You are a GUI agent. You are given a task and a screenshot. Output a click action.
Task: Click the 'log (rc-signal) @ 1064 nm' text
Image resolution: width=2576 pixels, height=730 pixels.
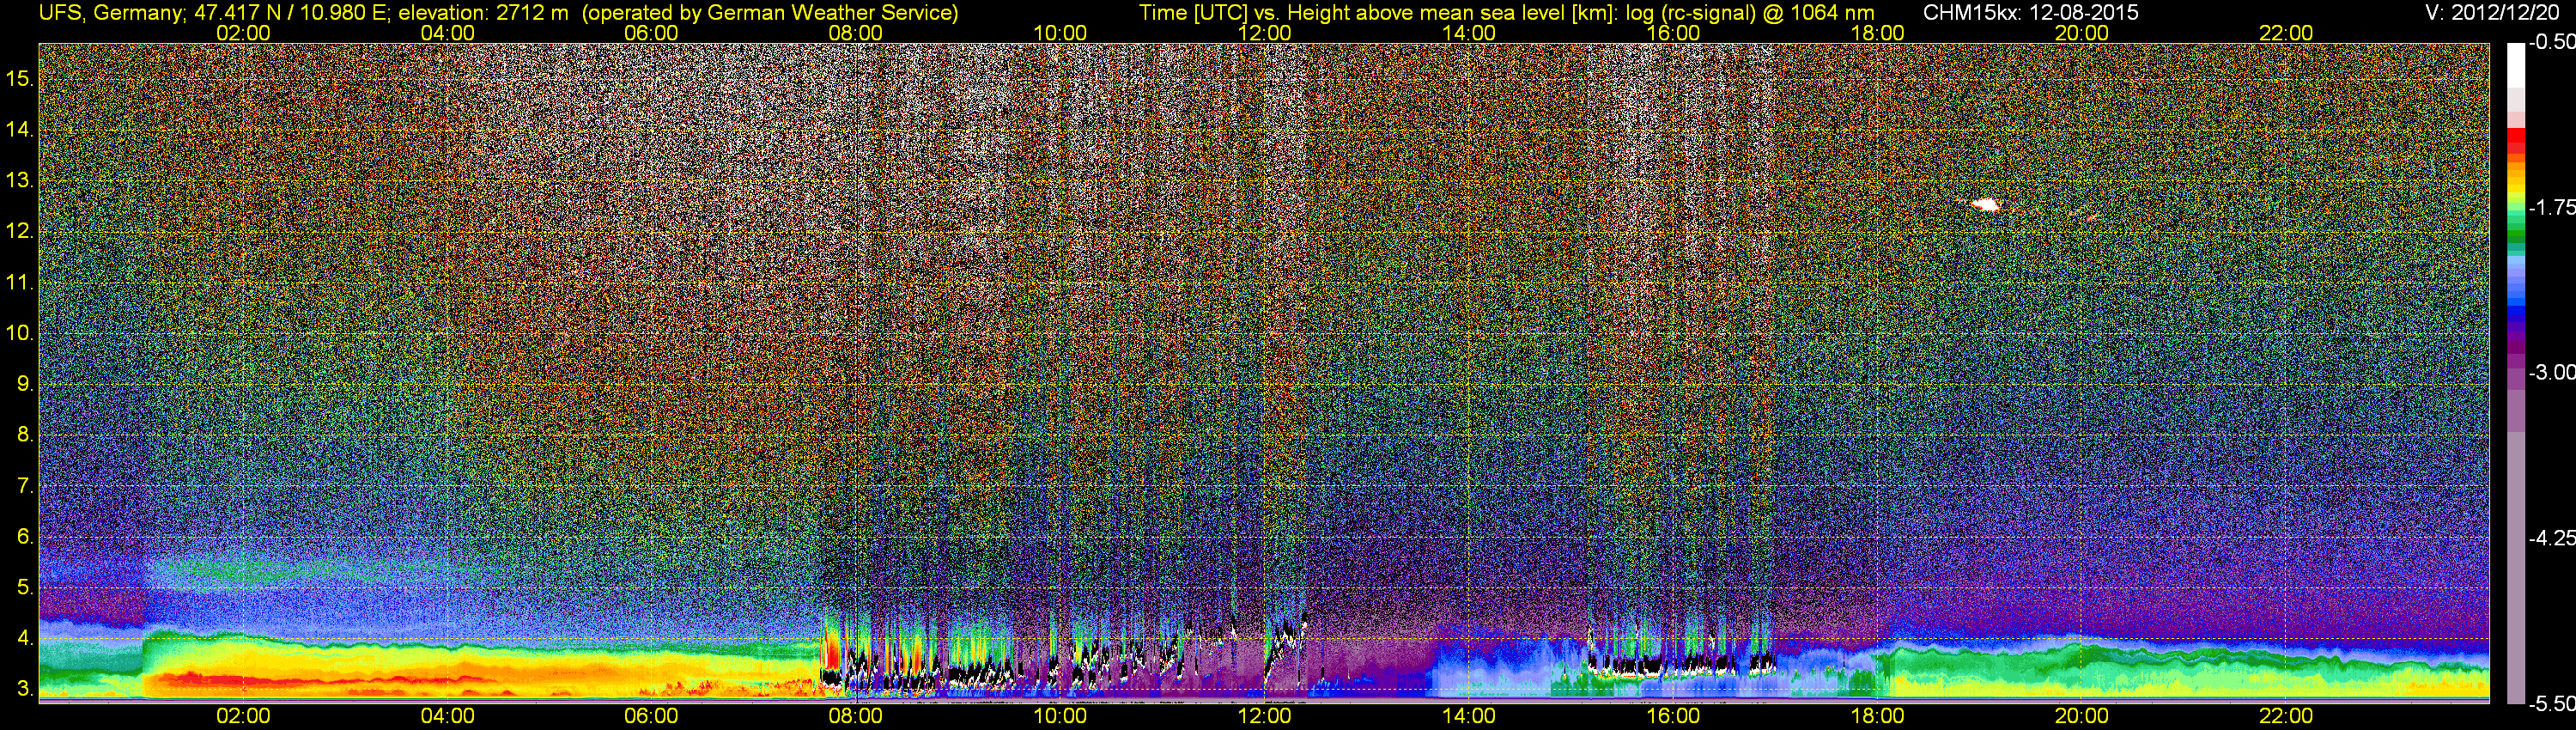[x=1750, y=12]
